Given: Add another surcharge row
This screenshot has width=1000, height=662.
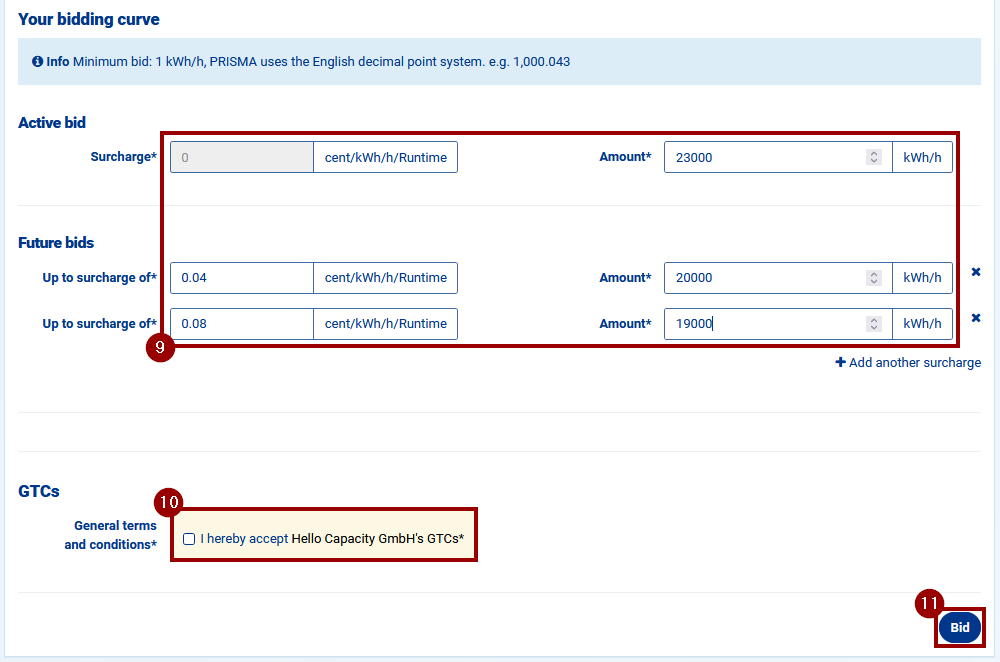Looking at the screenshot, I should [x=908, y=362].
